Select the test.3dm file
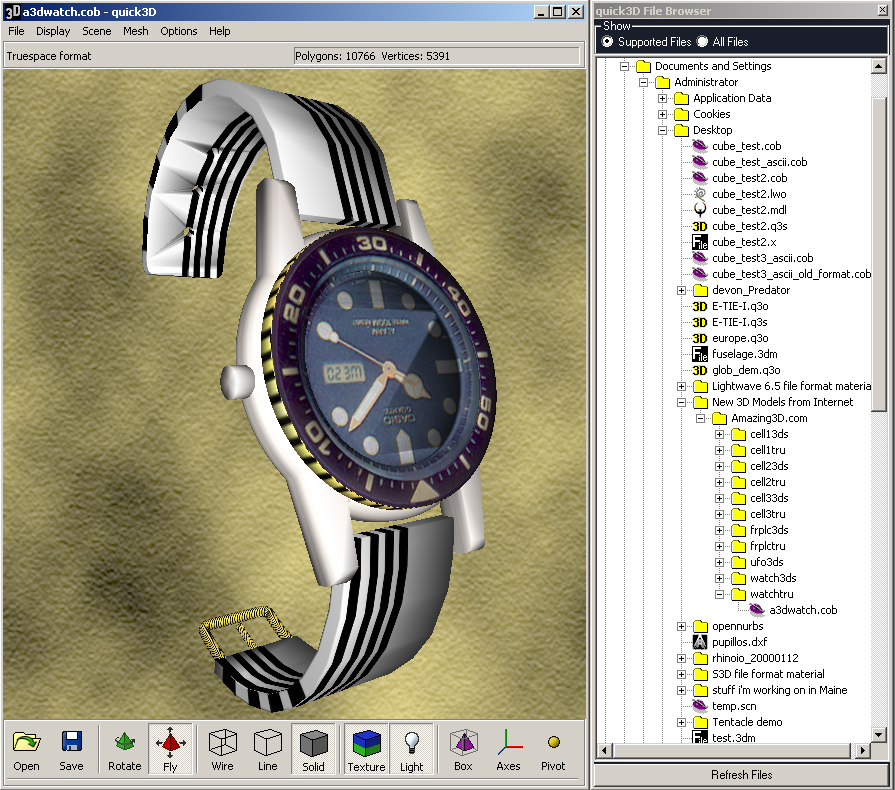This screenshot has height=790, width=895. pyautogui.click(x=733, y=738)
